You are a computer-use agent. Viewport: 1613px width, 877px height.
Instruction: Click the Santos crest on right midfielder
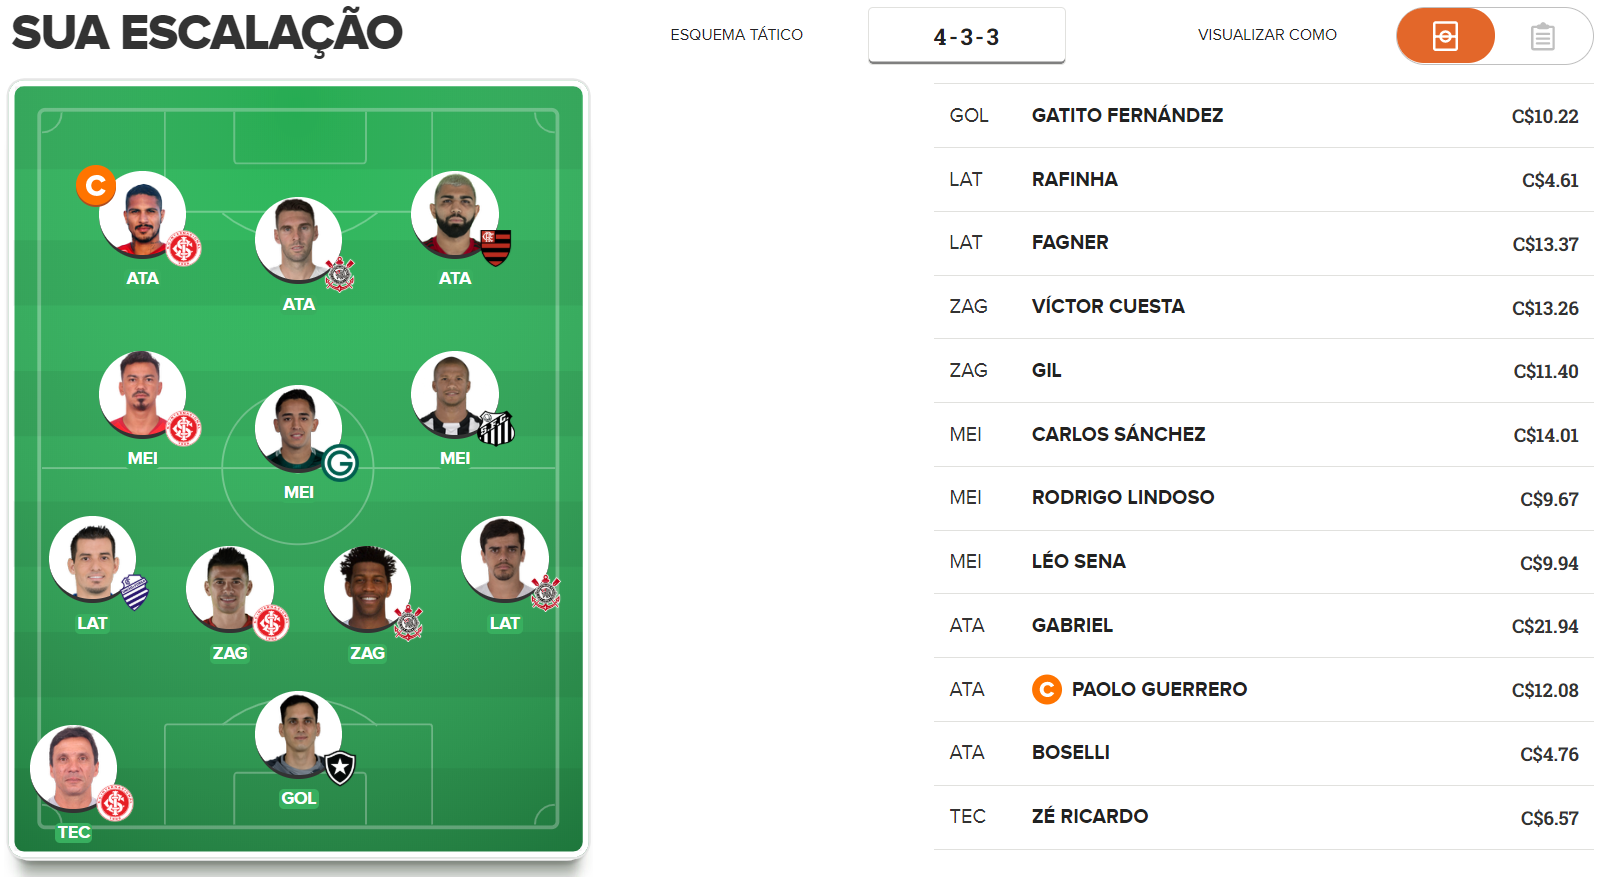click(496, 428)
